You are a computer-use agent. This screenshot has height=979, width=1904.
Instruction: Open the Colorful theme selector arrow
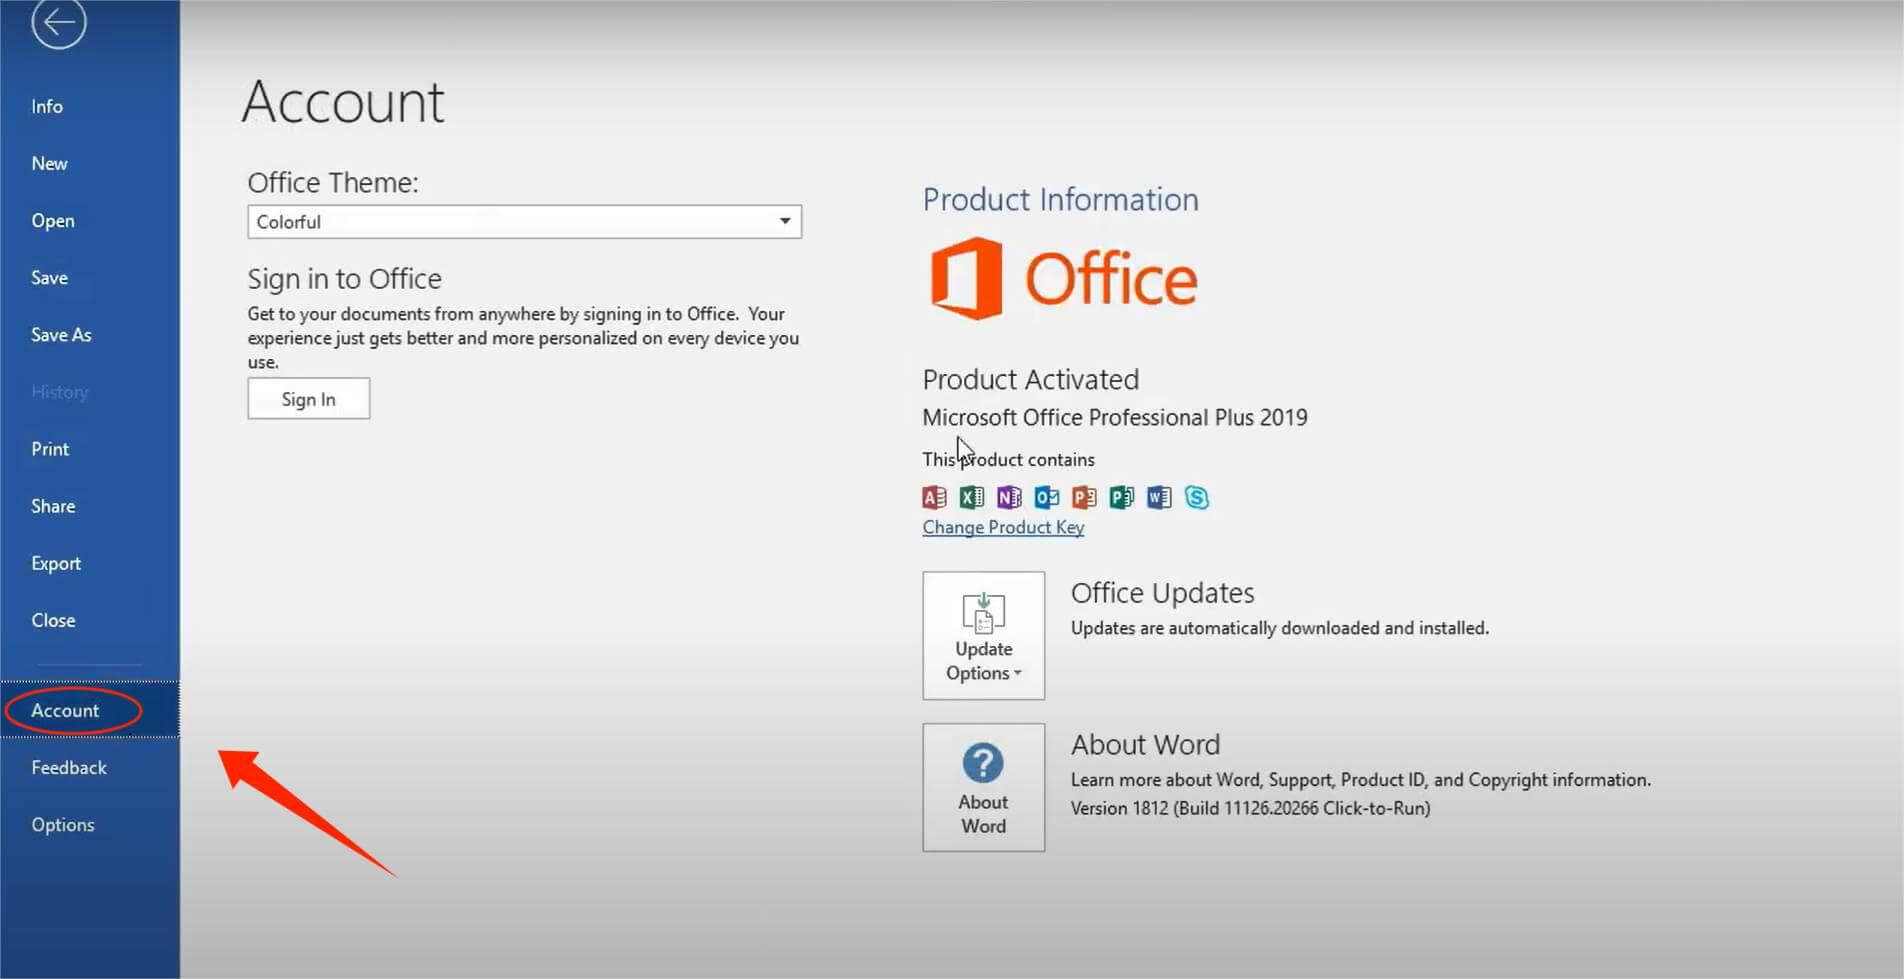click(784, 221)
